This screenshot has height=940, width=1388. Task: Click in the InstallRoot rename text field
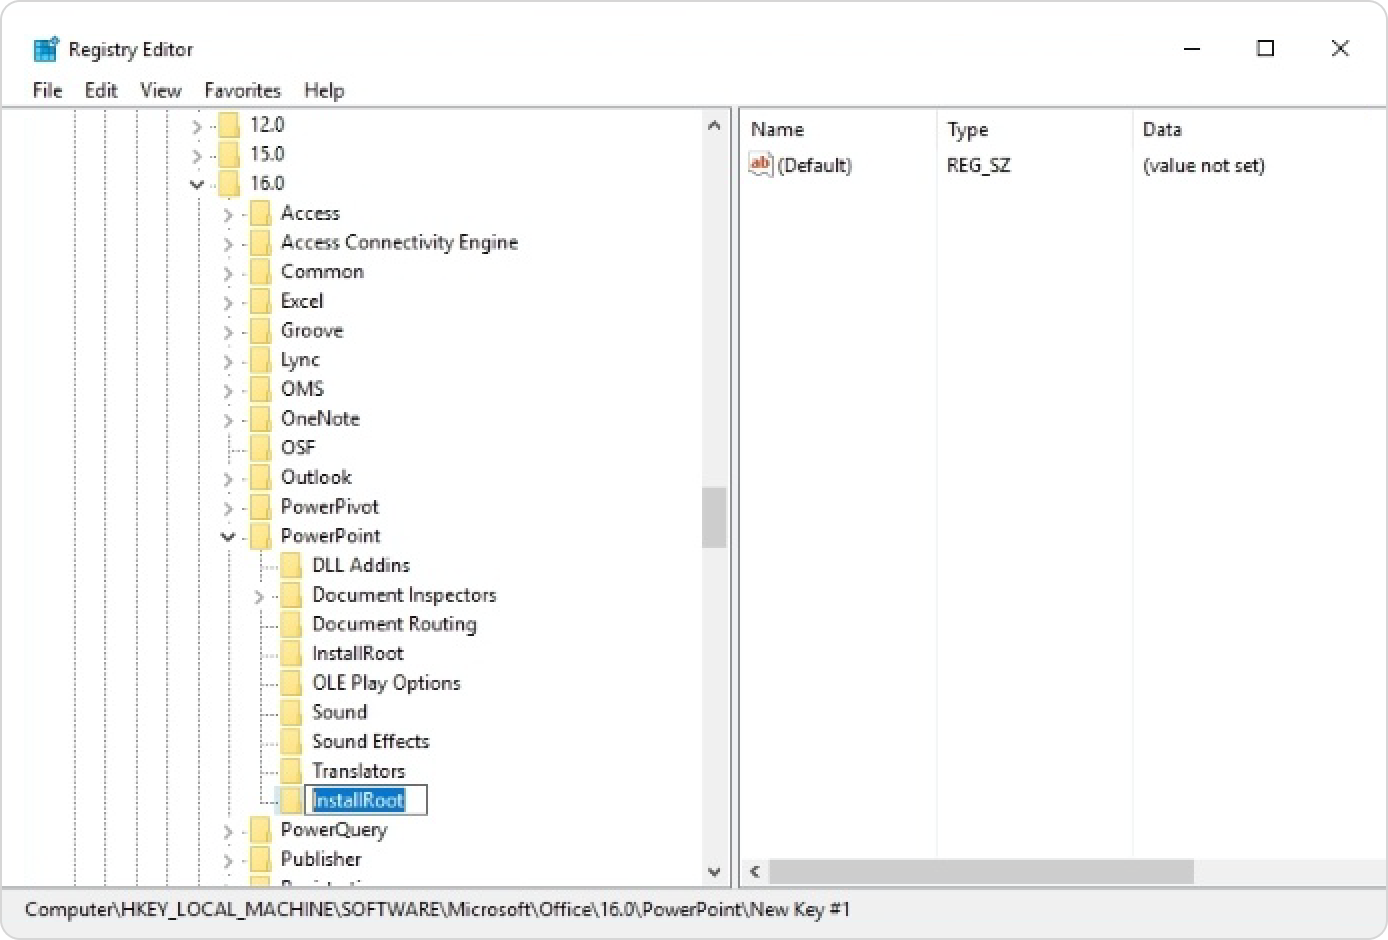coord(366,800)
